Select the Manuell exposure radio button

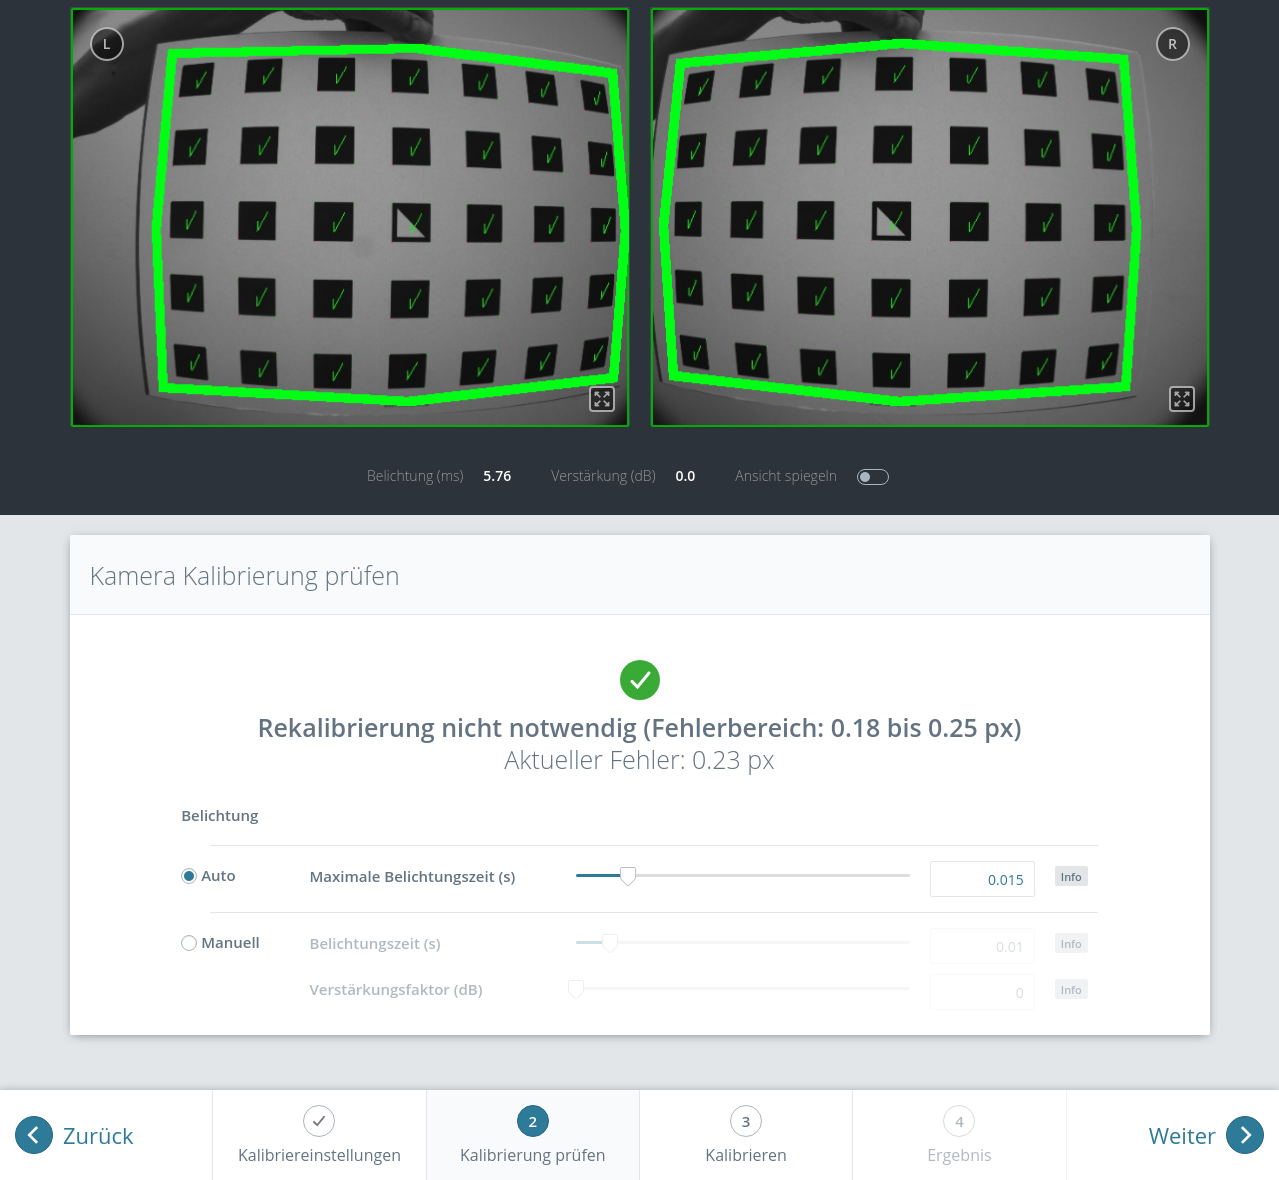click(x=189, y=943)
